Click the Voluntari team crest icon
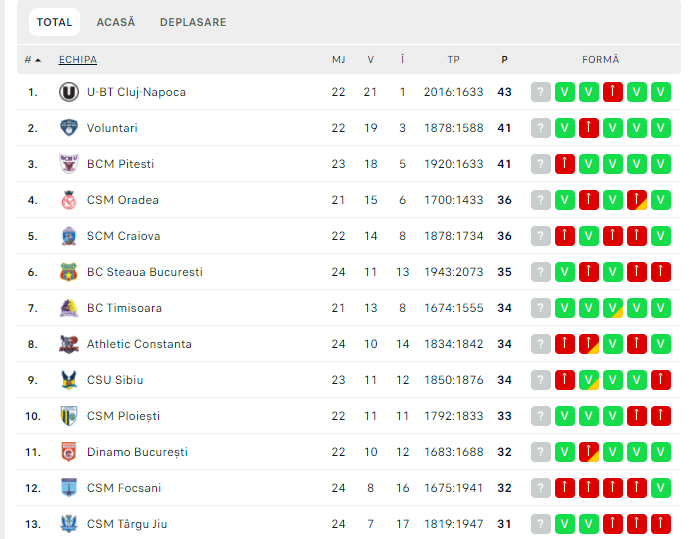 coord(68,128)
